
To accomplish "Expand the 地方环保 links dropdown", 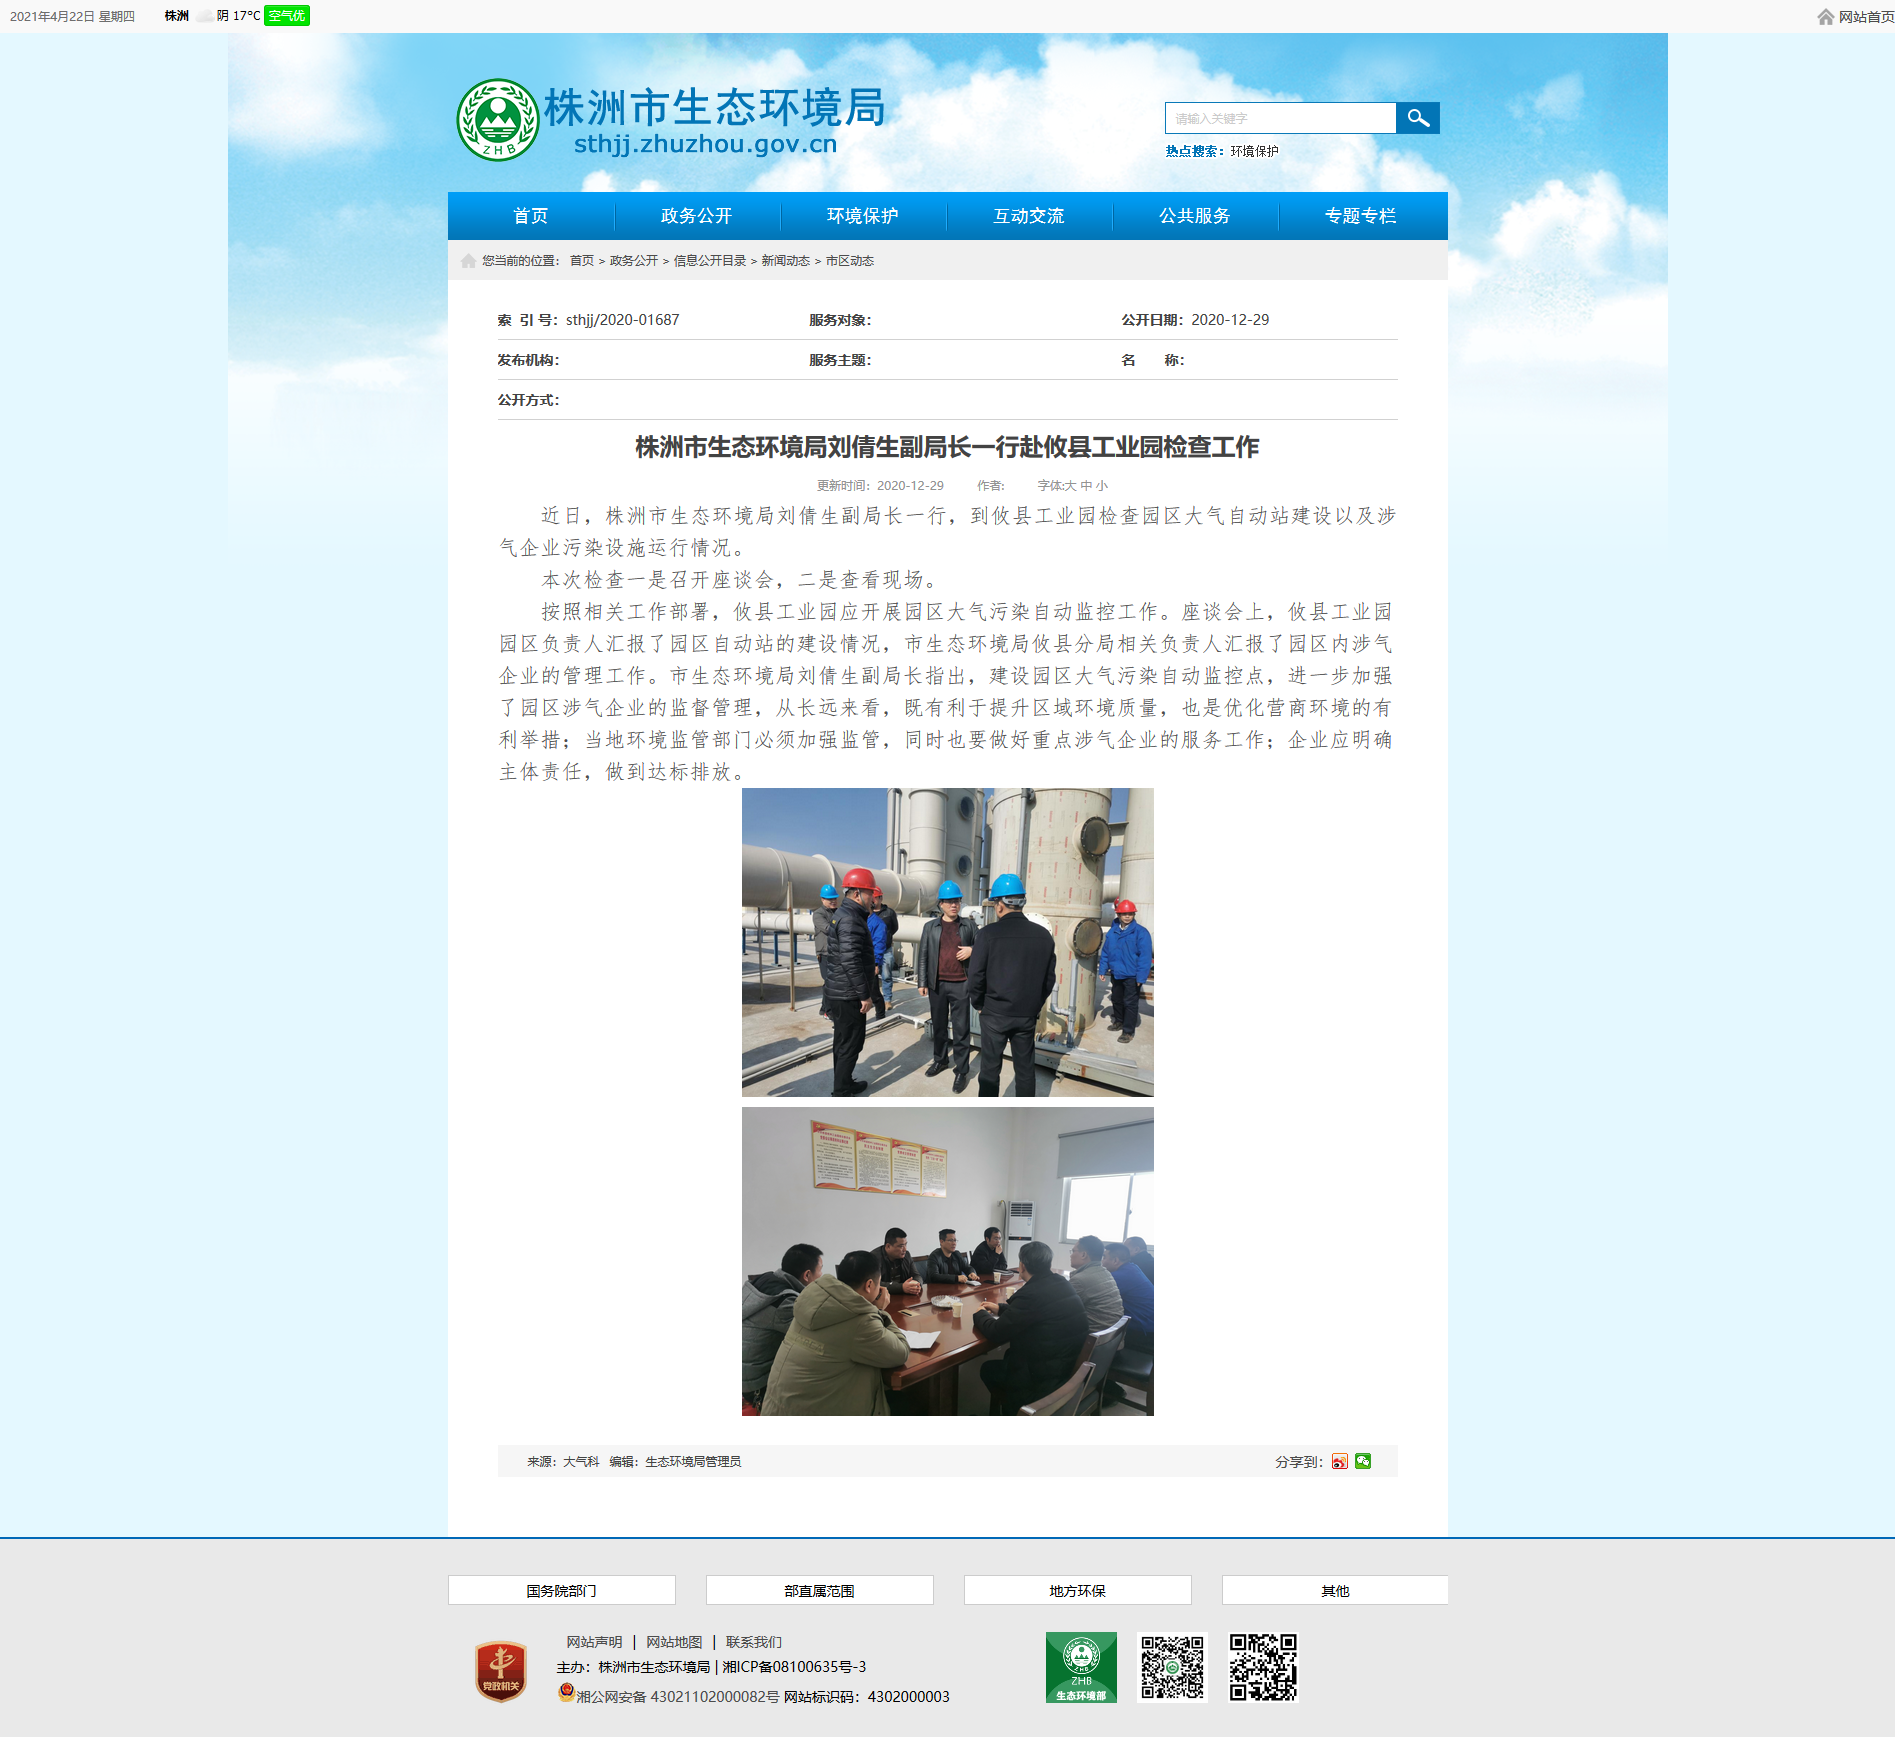I will pos(1078,1591).
